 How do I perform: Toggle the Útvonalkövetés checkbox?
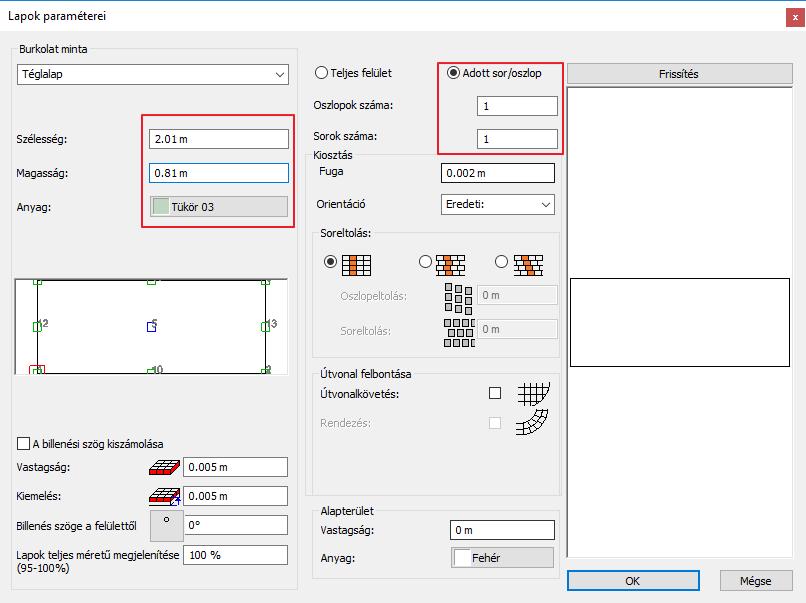(495, 393)
